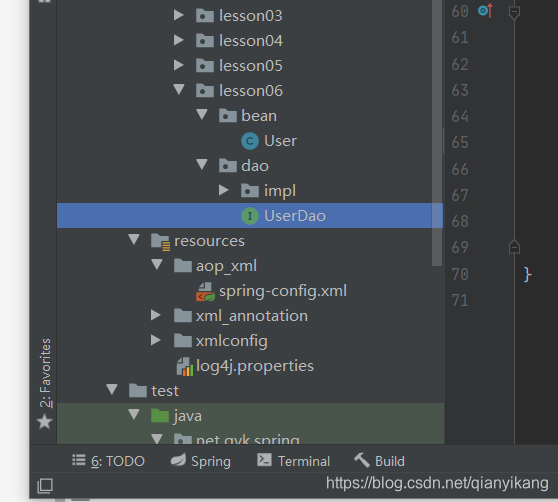Click the impl package folder icon

pyautogui.click(x=250, y=191)
